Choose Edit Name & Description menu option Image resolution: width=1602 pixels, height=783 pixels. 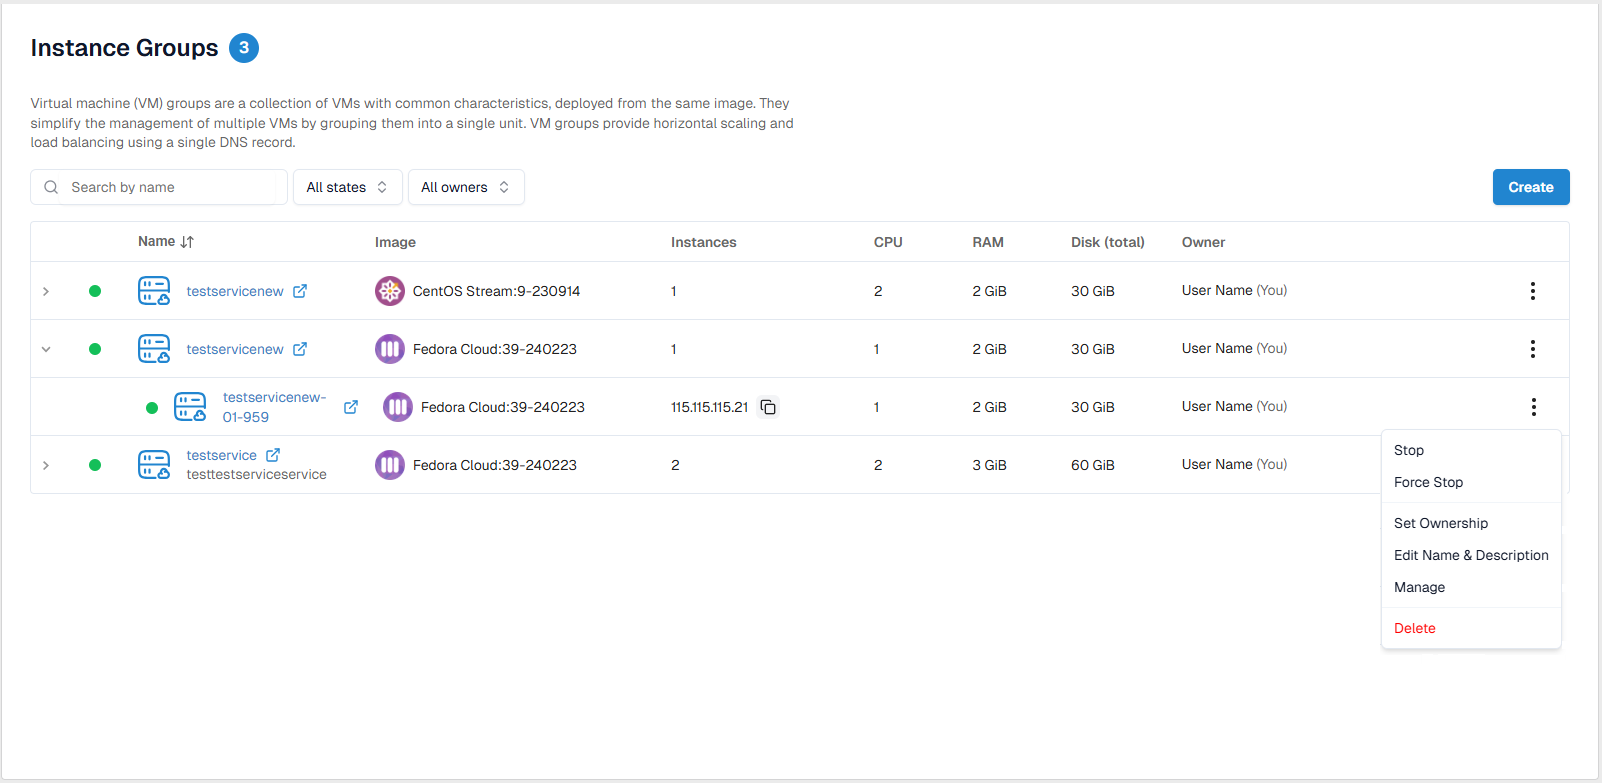[1470, 555]
